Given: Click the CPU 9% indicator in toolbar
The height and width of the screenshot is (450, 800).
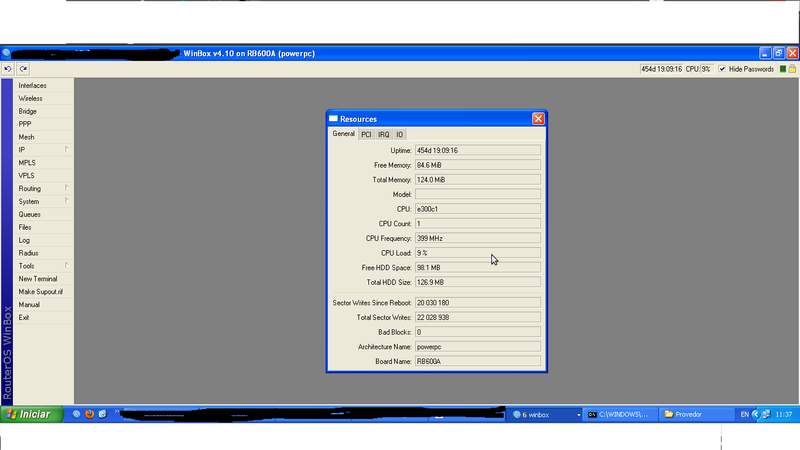Looking at the screenshot, I should point(698,69).
